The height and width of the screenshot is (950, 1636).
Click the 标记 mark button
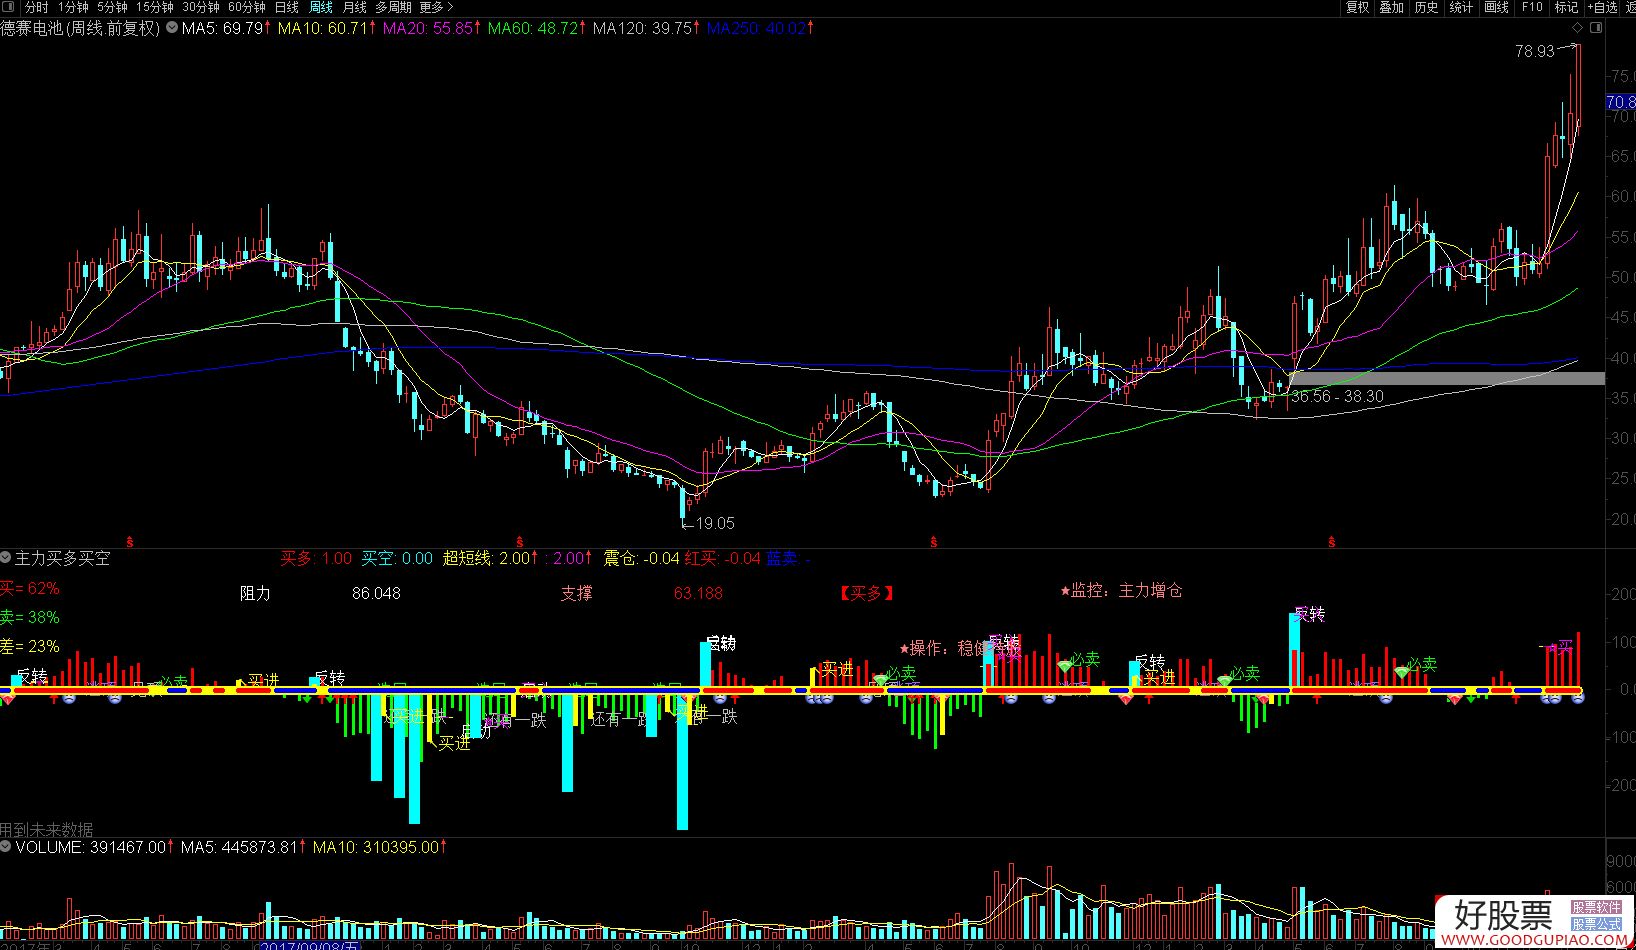[x=1566, y=7]
